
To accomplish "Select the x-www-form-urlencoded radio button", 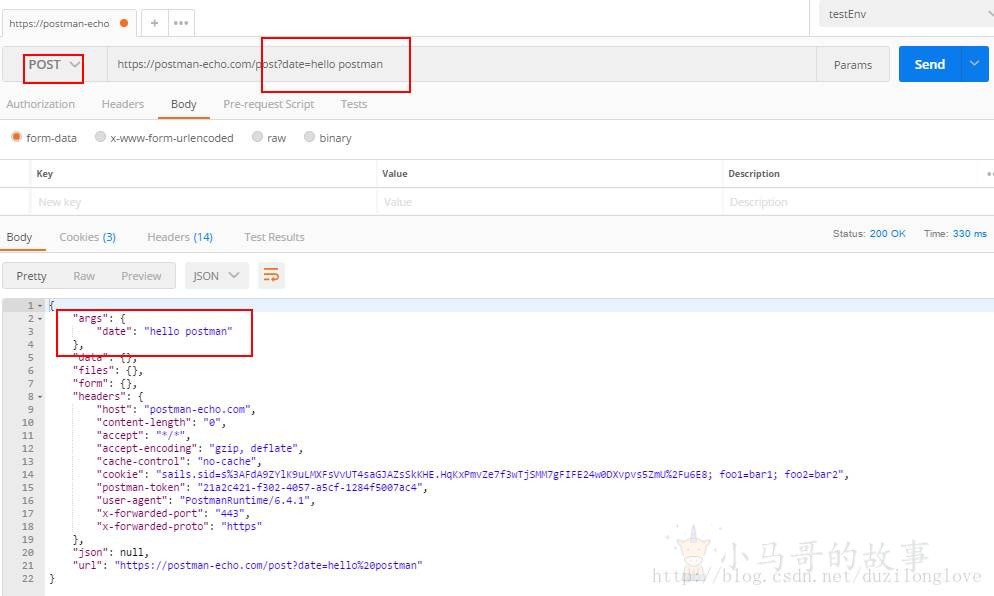I will pyautogui.click(x=100, y=136).
